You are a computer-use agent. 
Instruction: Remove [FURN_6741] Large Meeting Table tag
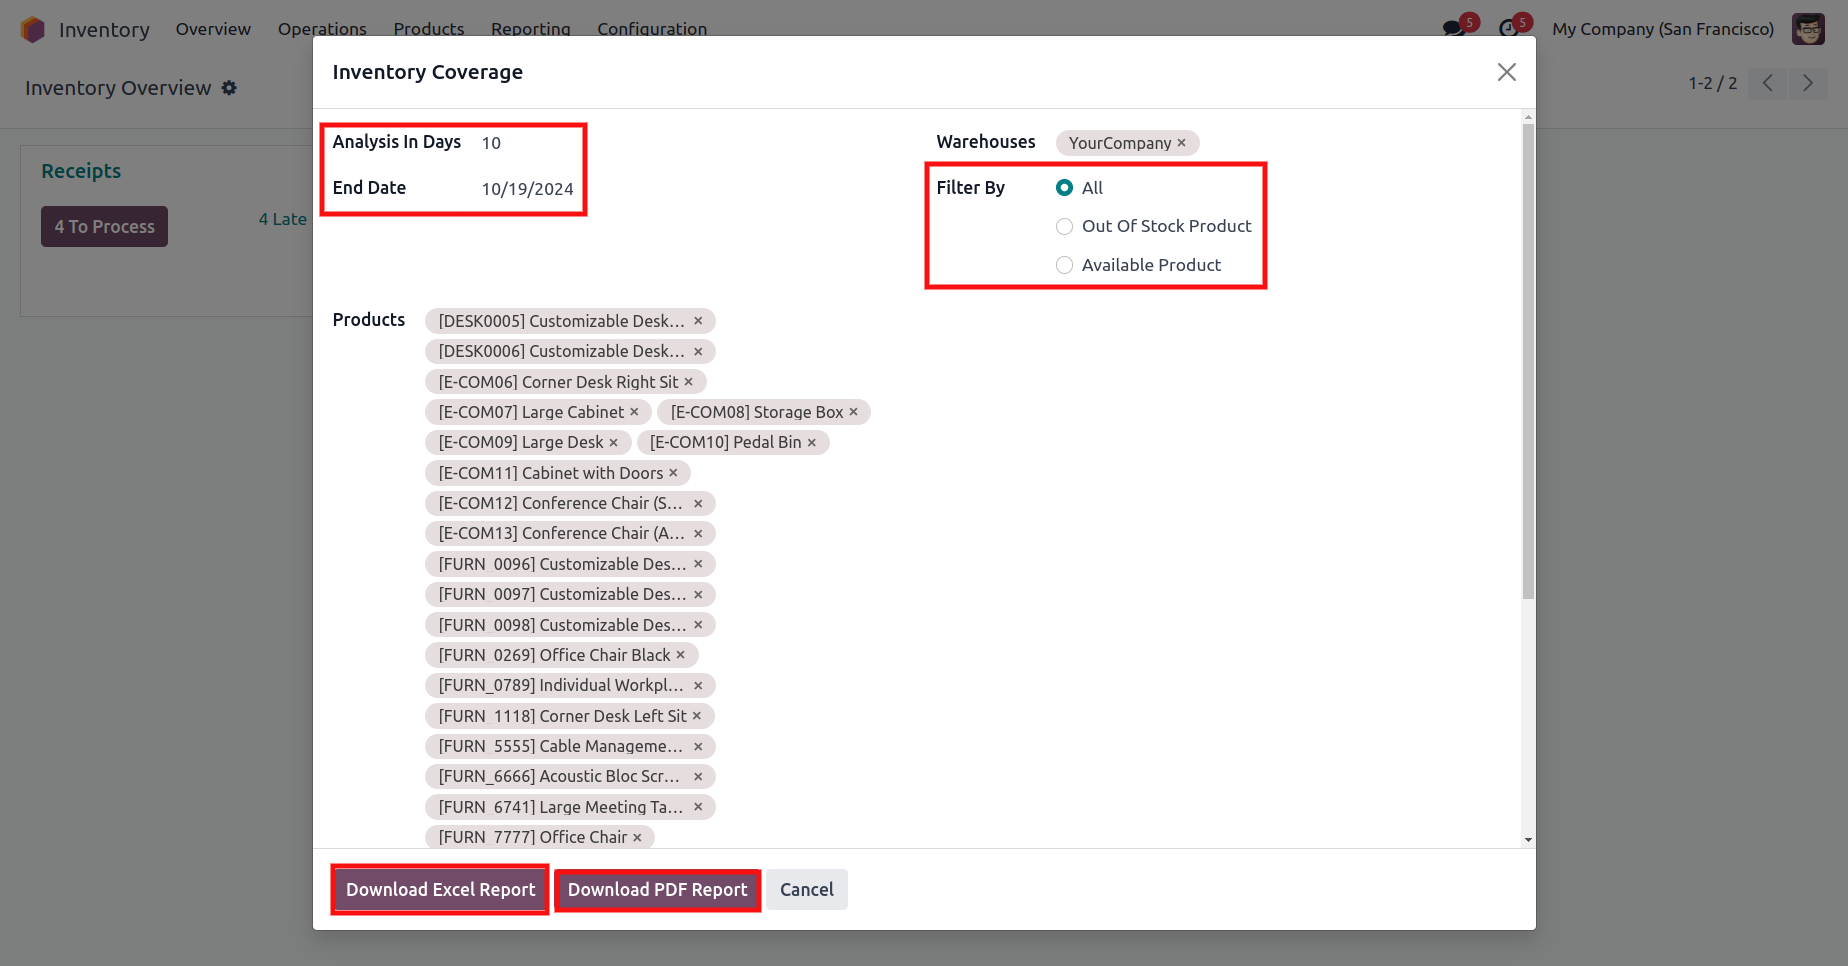point(698,807)
